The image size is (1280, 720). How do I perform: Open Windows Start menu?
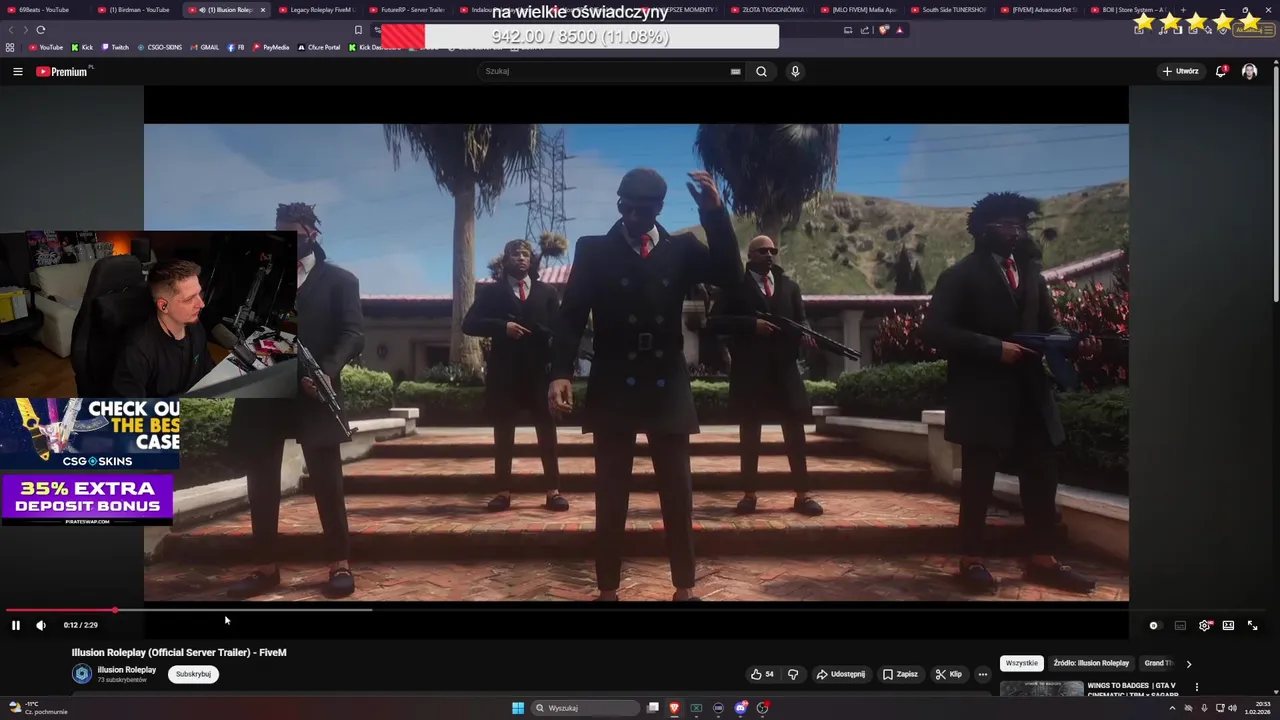click(518, 708)
